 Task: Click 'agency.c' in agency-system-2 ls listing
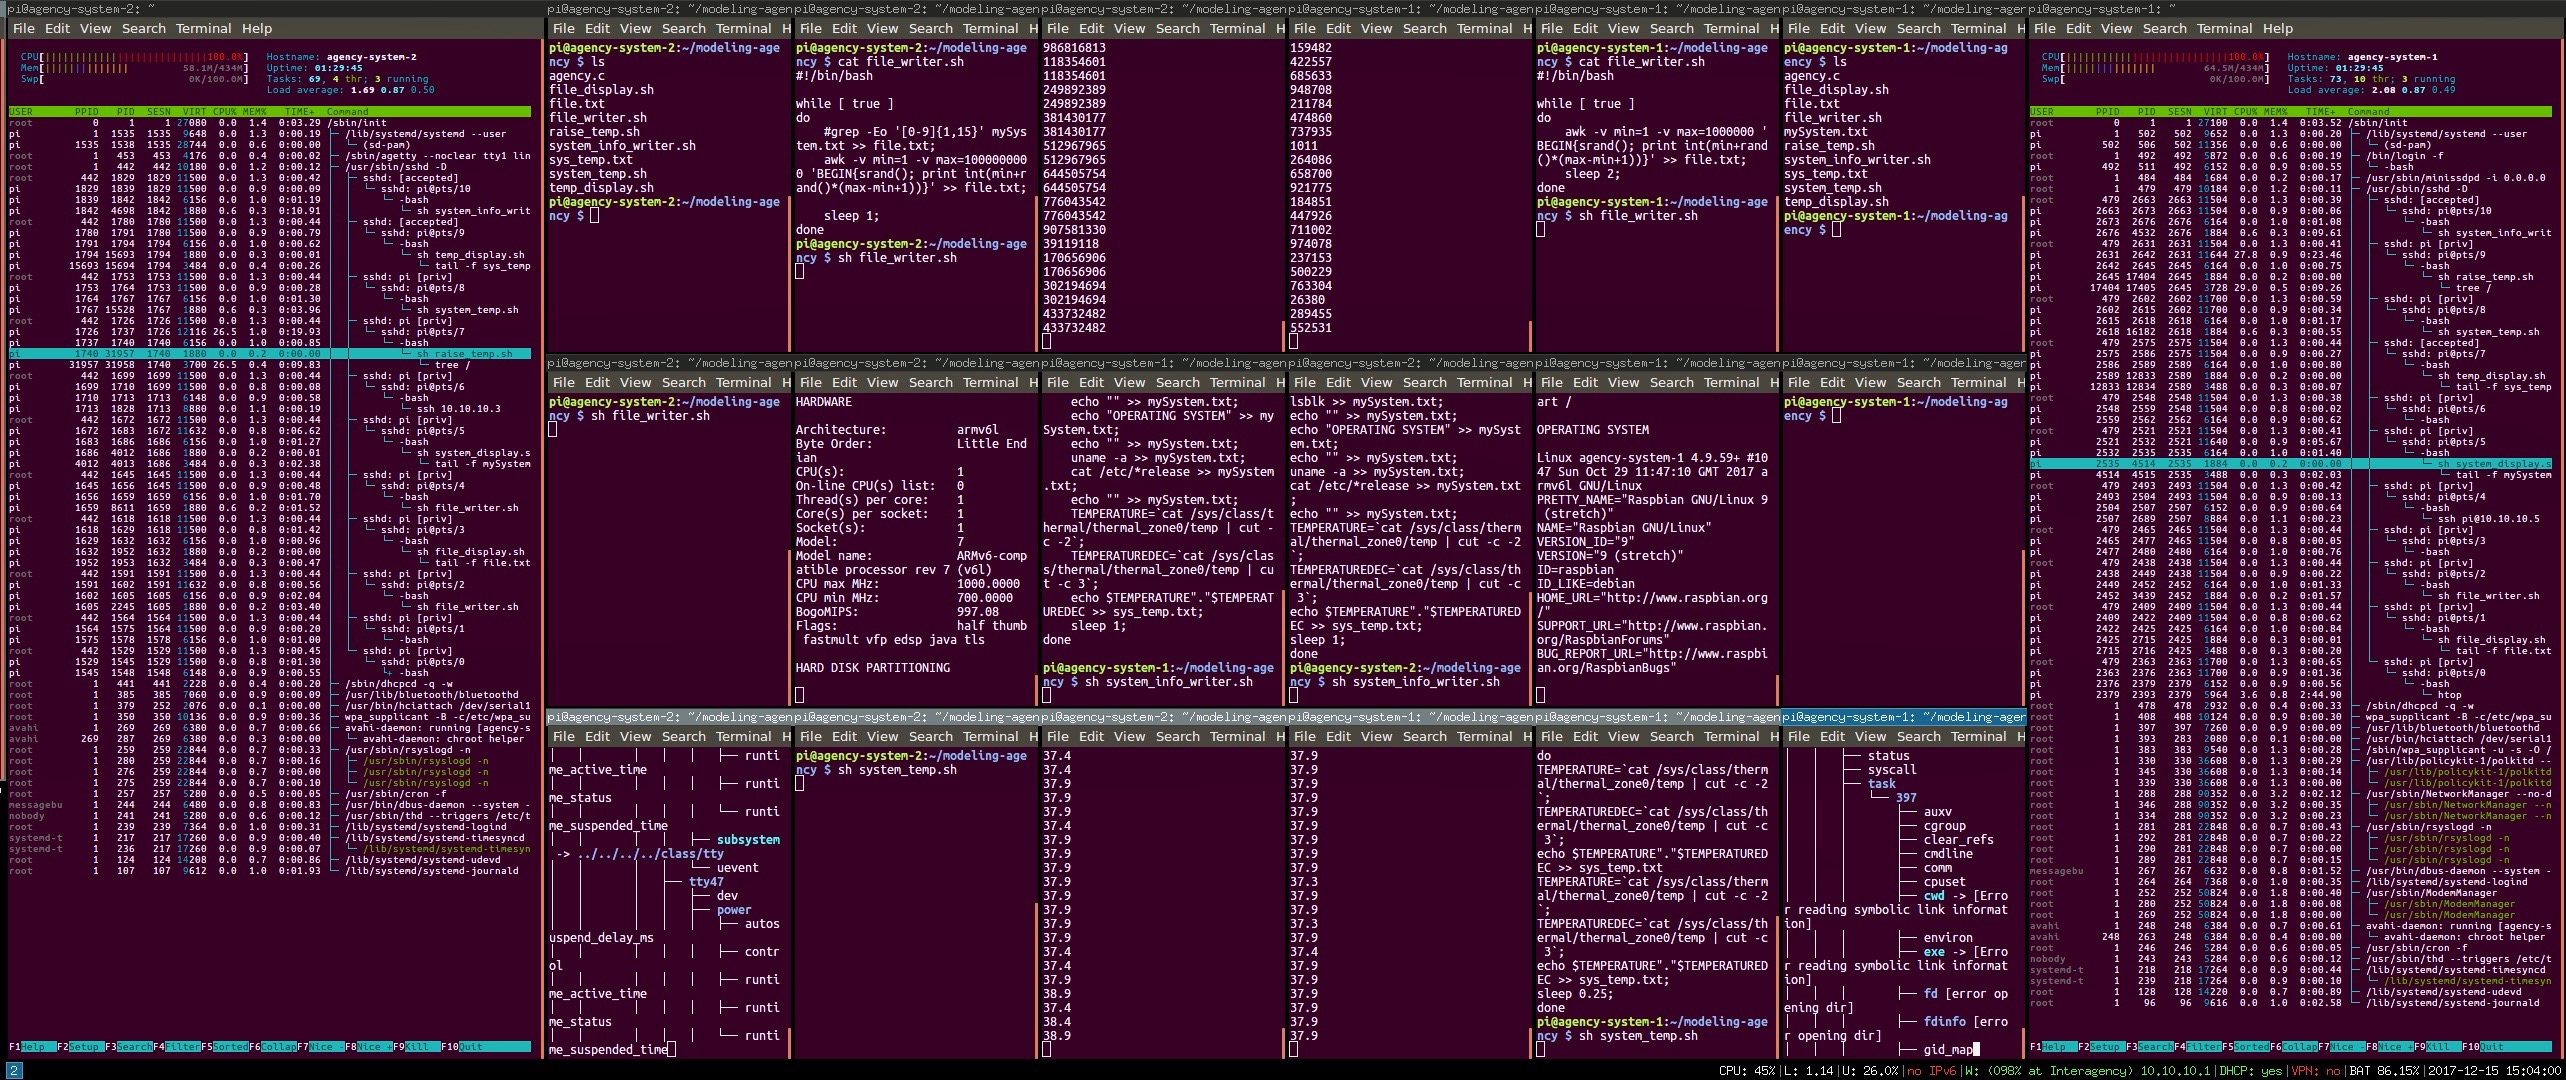point(577,76)
